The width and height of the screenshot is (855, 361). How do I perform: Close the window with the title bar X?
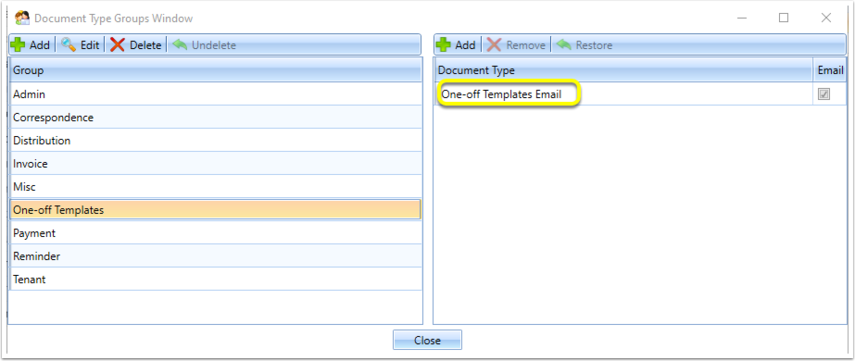coord(826,18)
